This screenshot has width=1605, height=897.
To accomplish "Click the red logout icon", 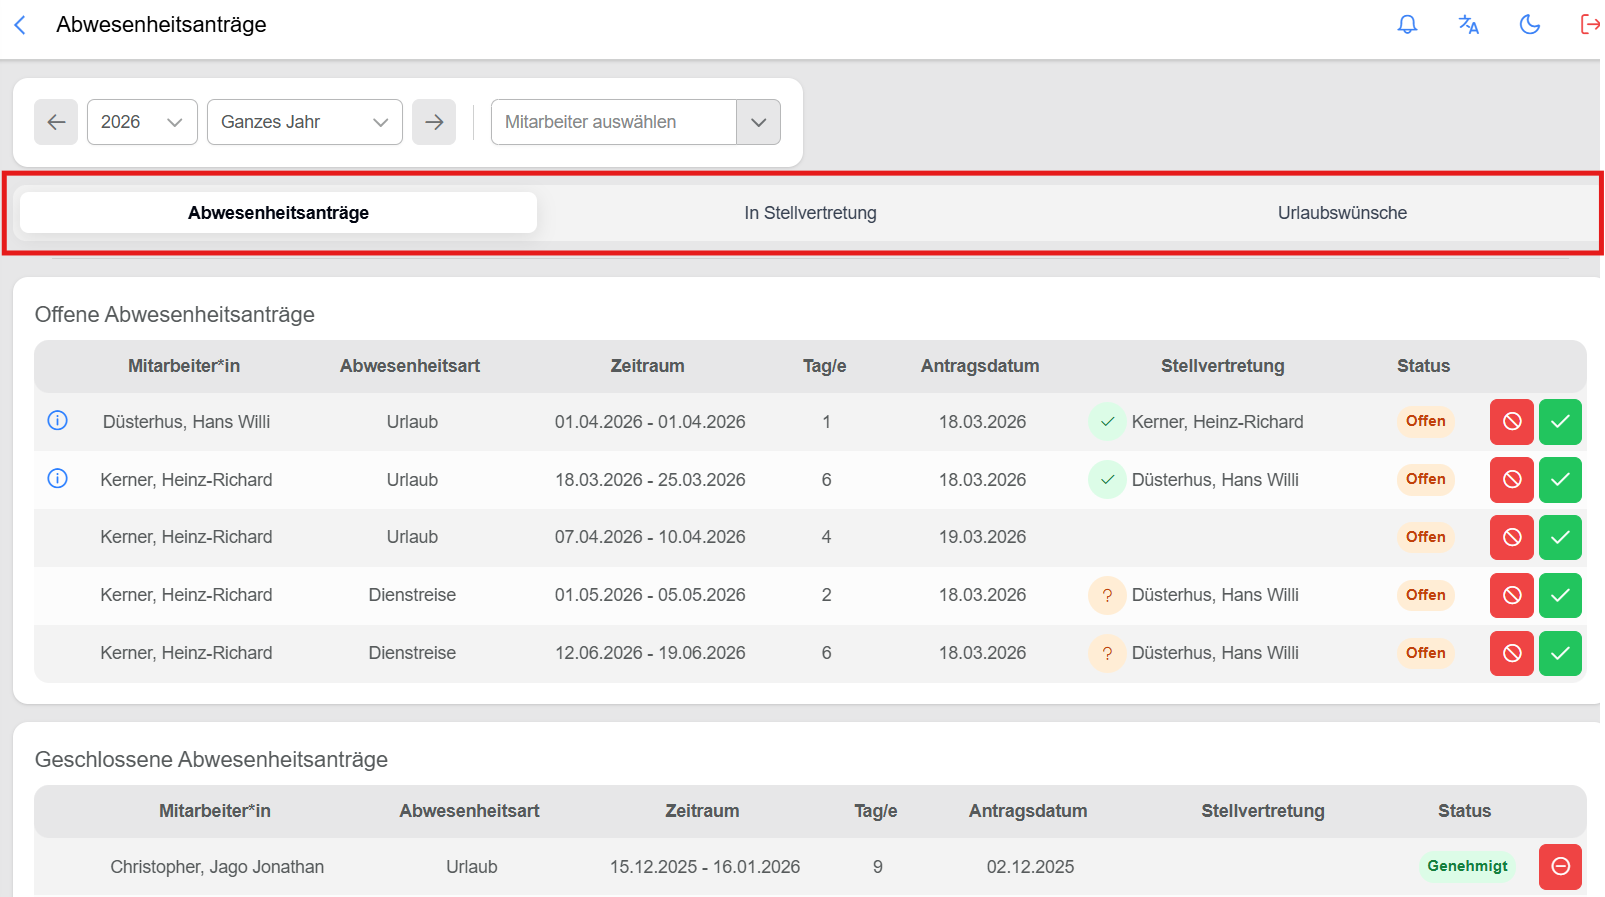I will (1589, 25).
